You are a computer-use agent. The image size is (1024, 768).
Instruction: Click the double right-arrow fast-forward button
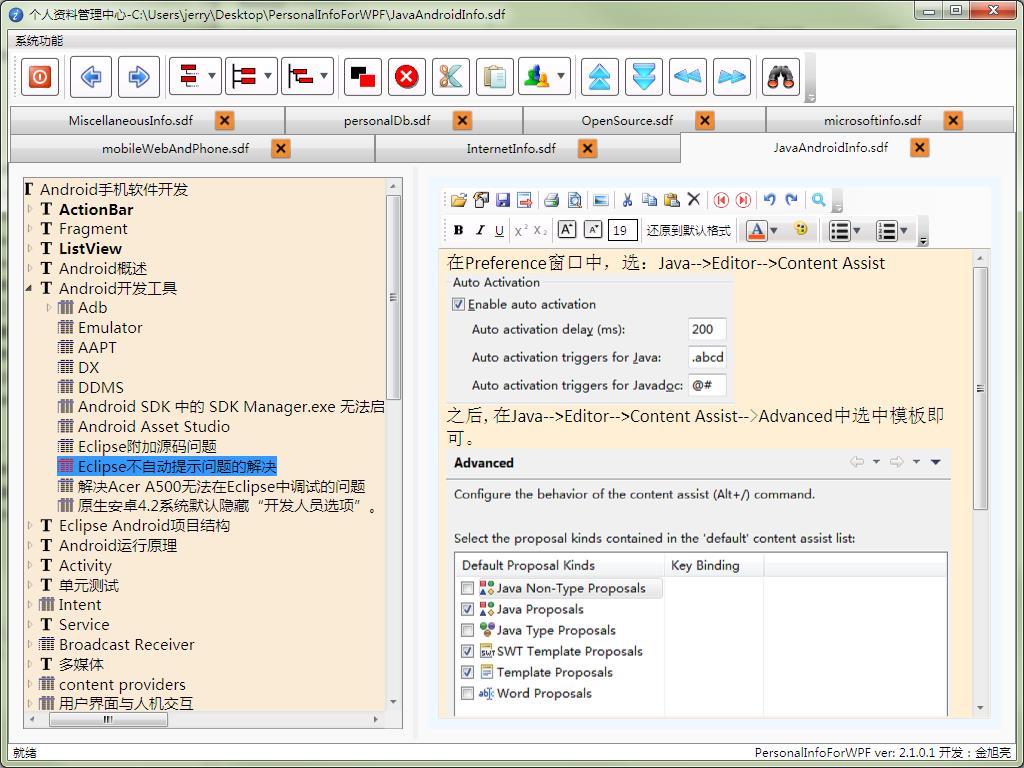tap(731, 76)
